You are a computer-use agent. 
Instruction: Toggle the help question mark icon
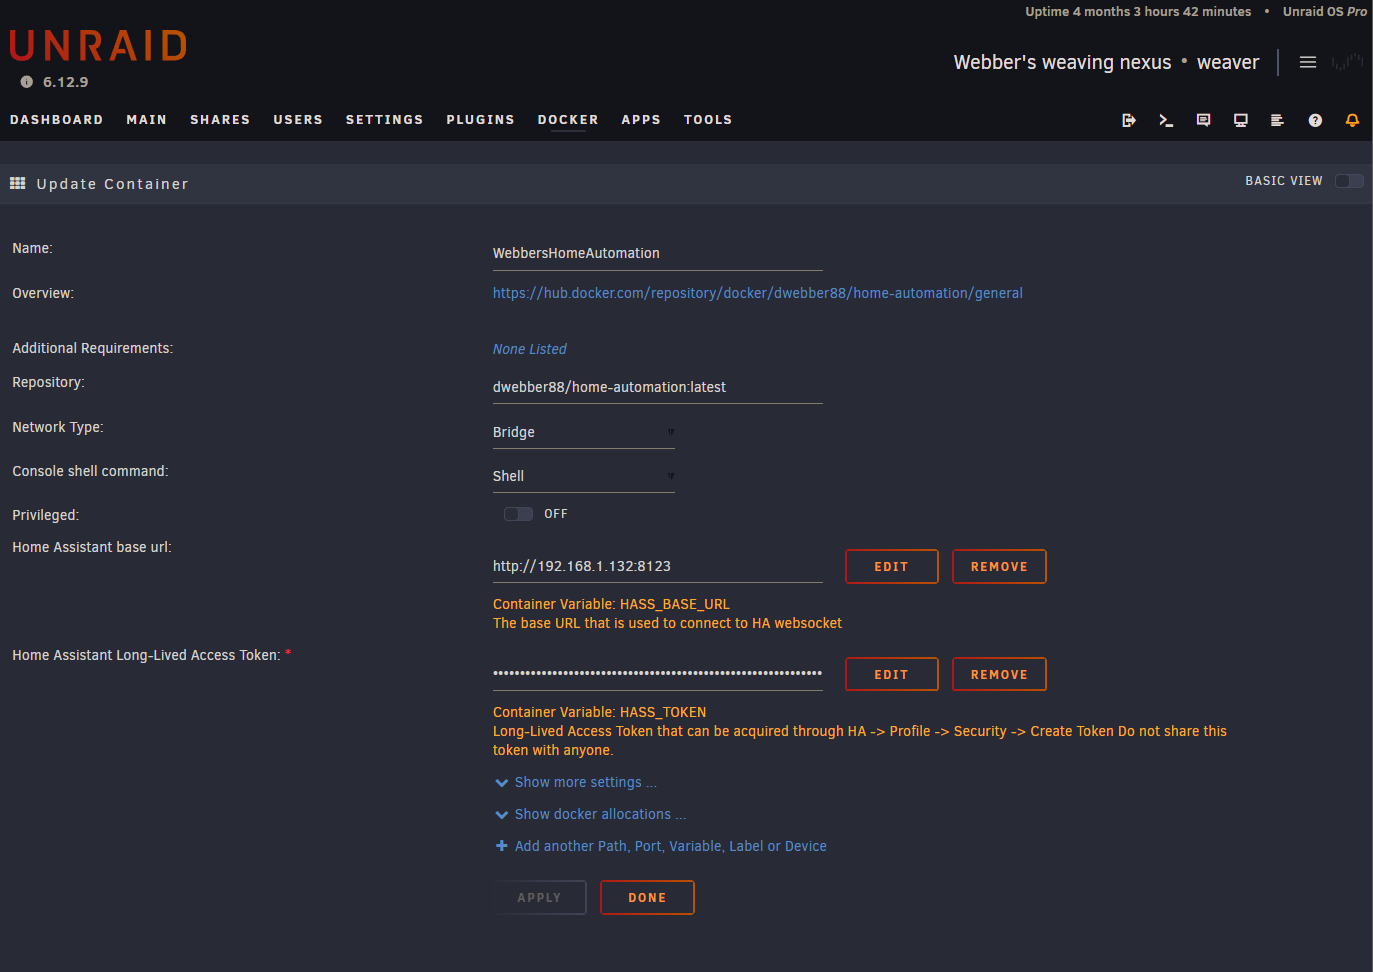(1315, 120)
